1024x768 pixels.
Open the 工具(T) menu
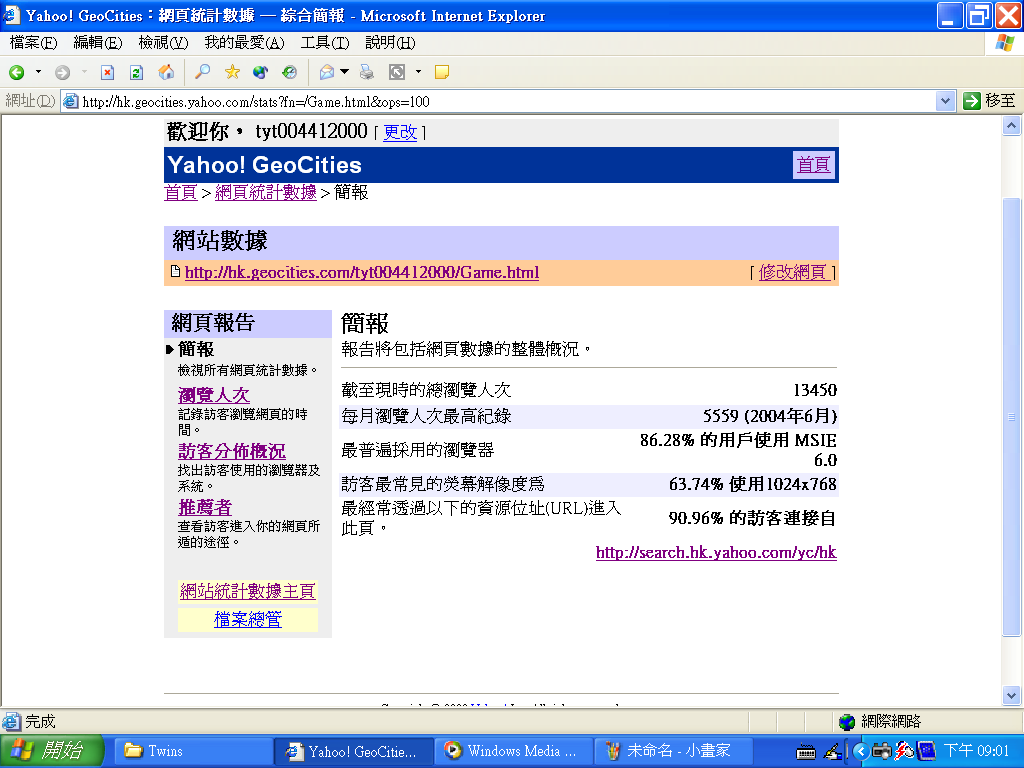325,43
